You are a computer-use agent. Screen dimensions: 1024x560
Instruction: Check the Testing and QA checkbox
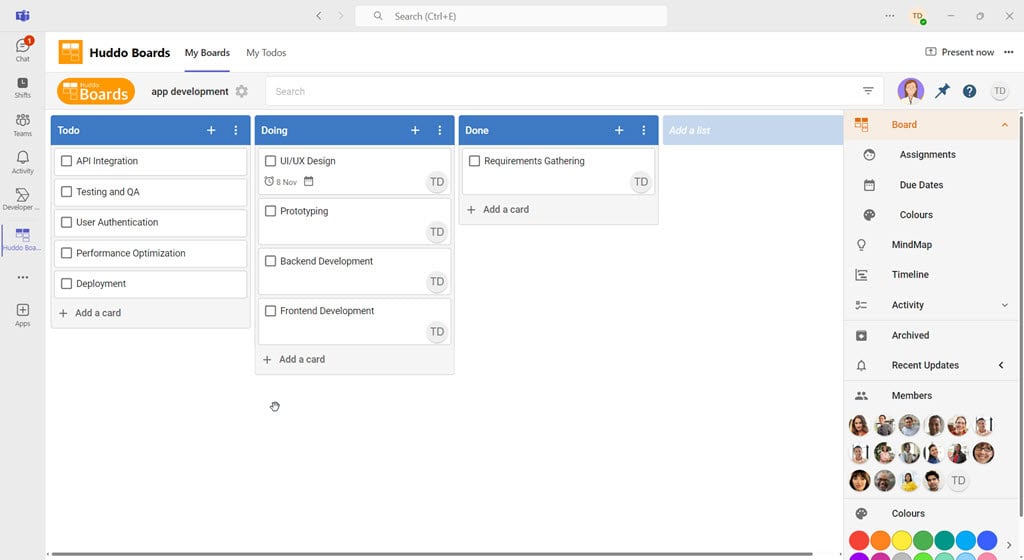pyautogui.click(x=66, y=192)
